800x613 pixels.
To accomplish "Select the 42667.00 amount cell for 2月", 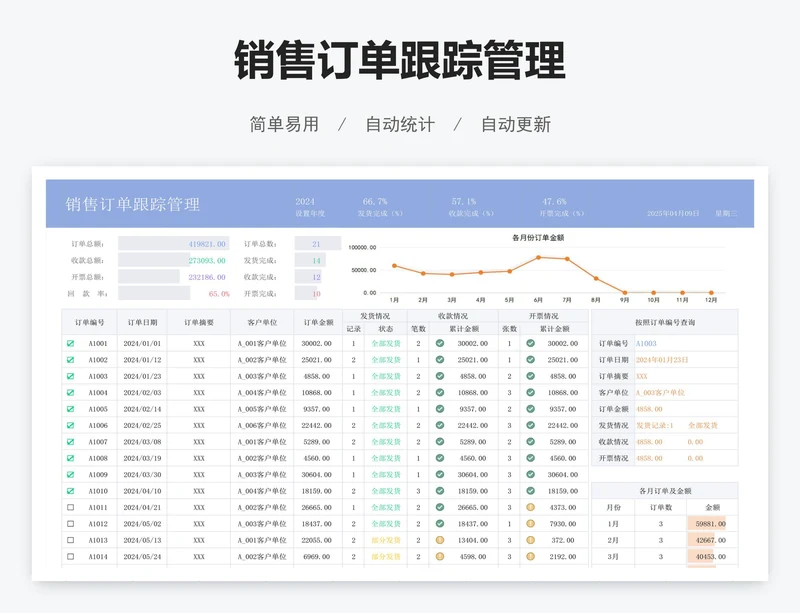I will coord(712,540).
